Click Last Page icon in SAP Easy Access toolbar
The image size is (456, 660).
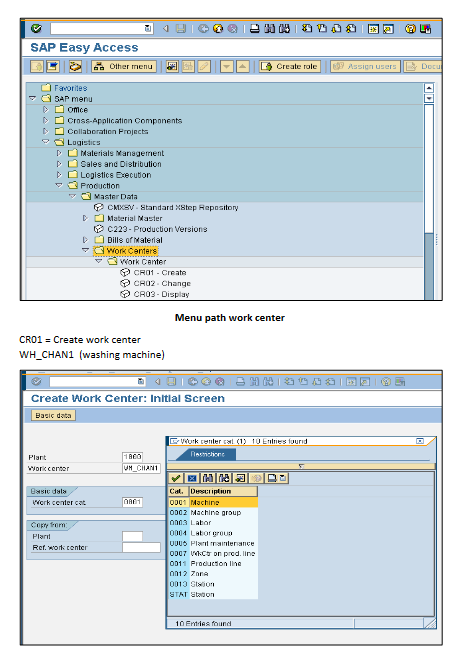pyautogui.click(x=351, y=29)
